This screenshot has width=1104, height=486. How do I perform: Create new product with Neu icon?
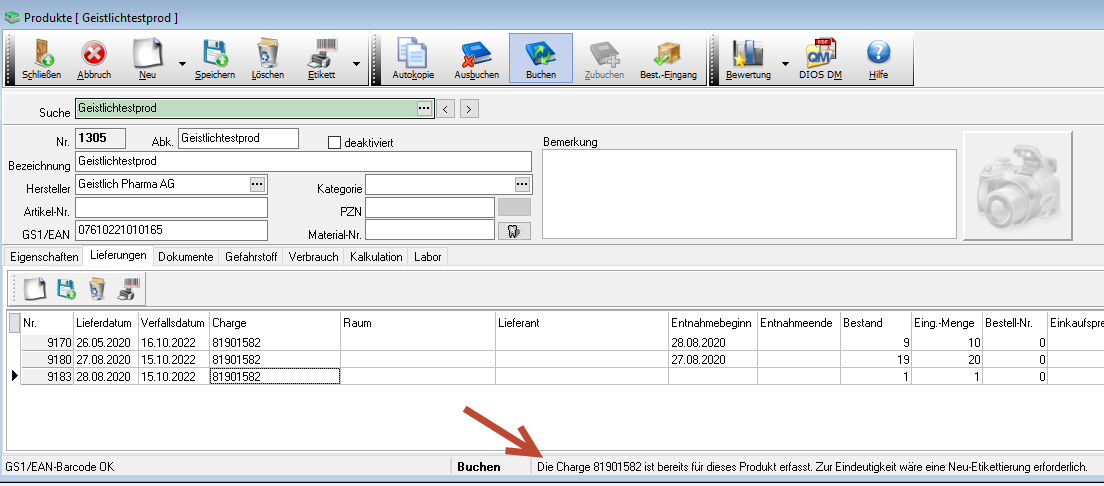click(x=148, y=59)
